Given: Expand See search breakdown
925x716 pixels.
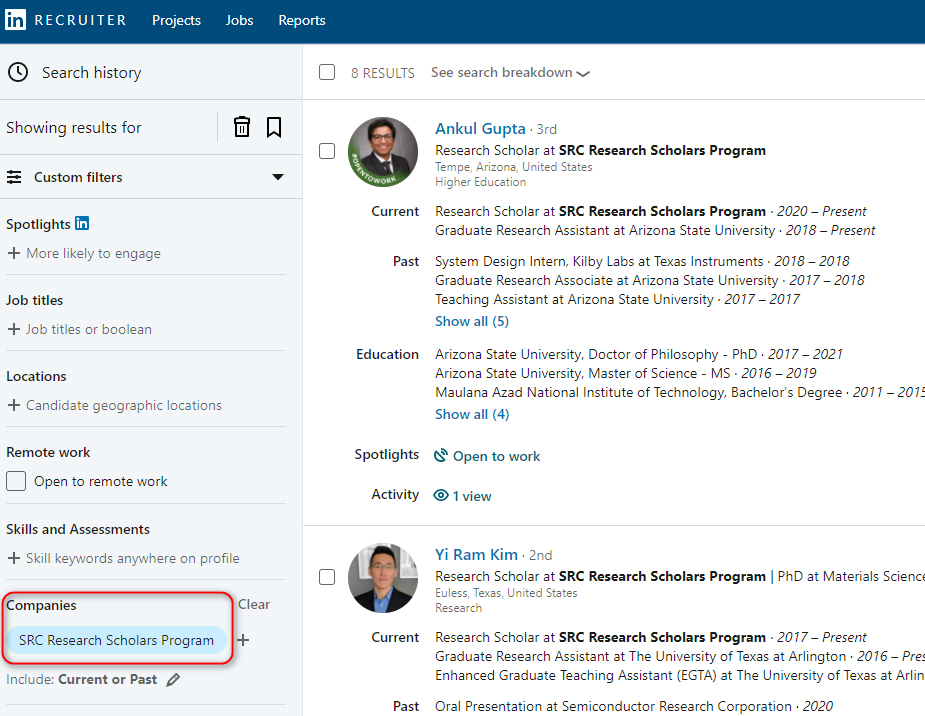Looking at the screenshot, I should pyautogui.click(x=510, y=73).
